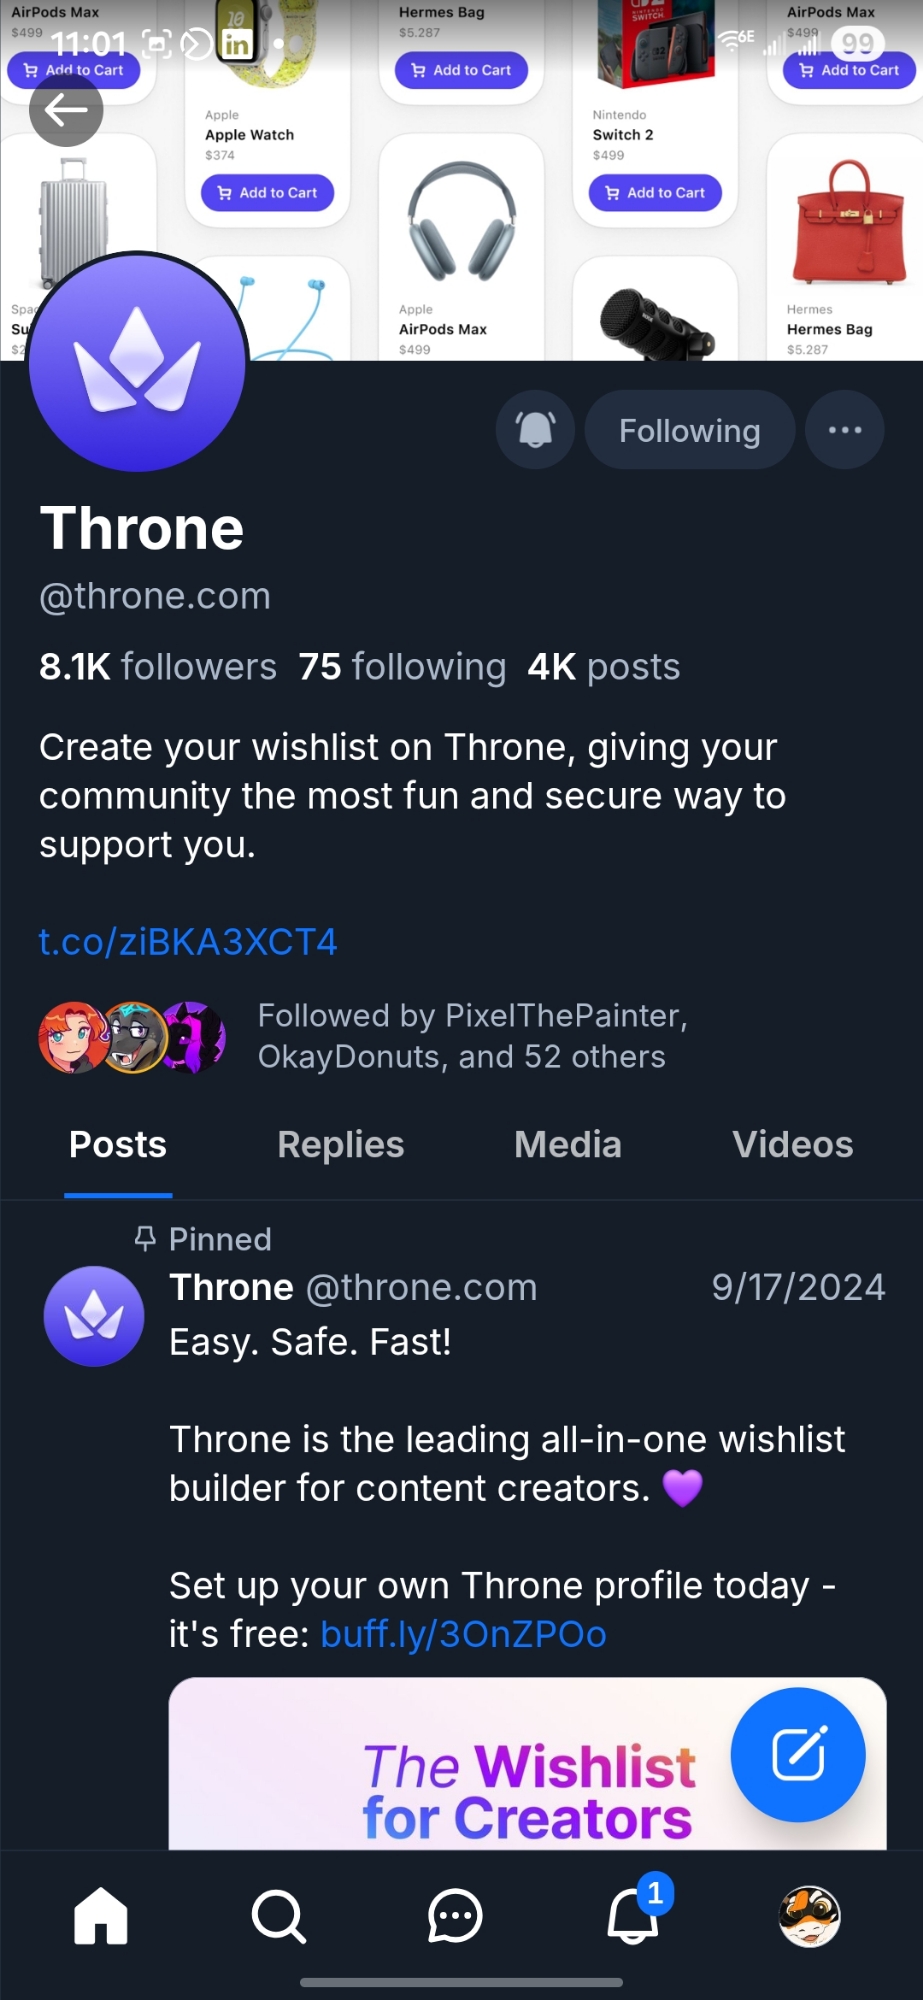
Task: Tap the notification bell on Throne's profile
Action: (x=535, y=430)
